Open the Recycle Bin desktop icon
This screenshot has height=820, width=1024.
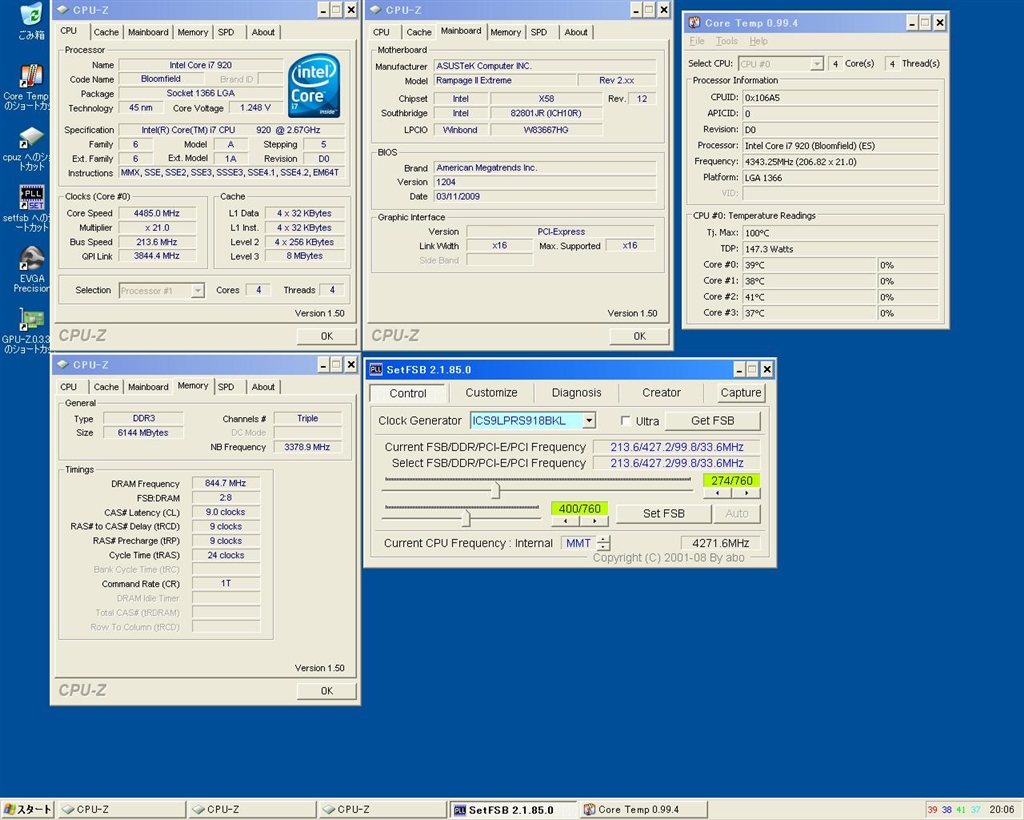pyautogui.click(x=31, y=15)
